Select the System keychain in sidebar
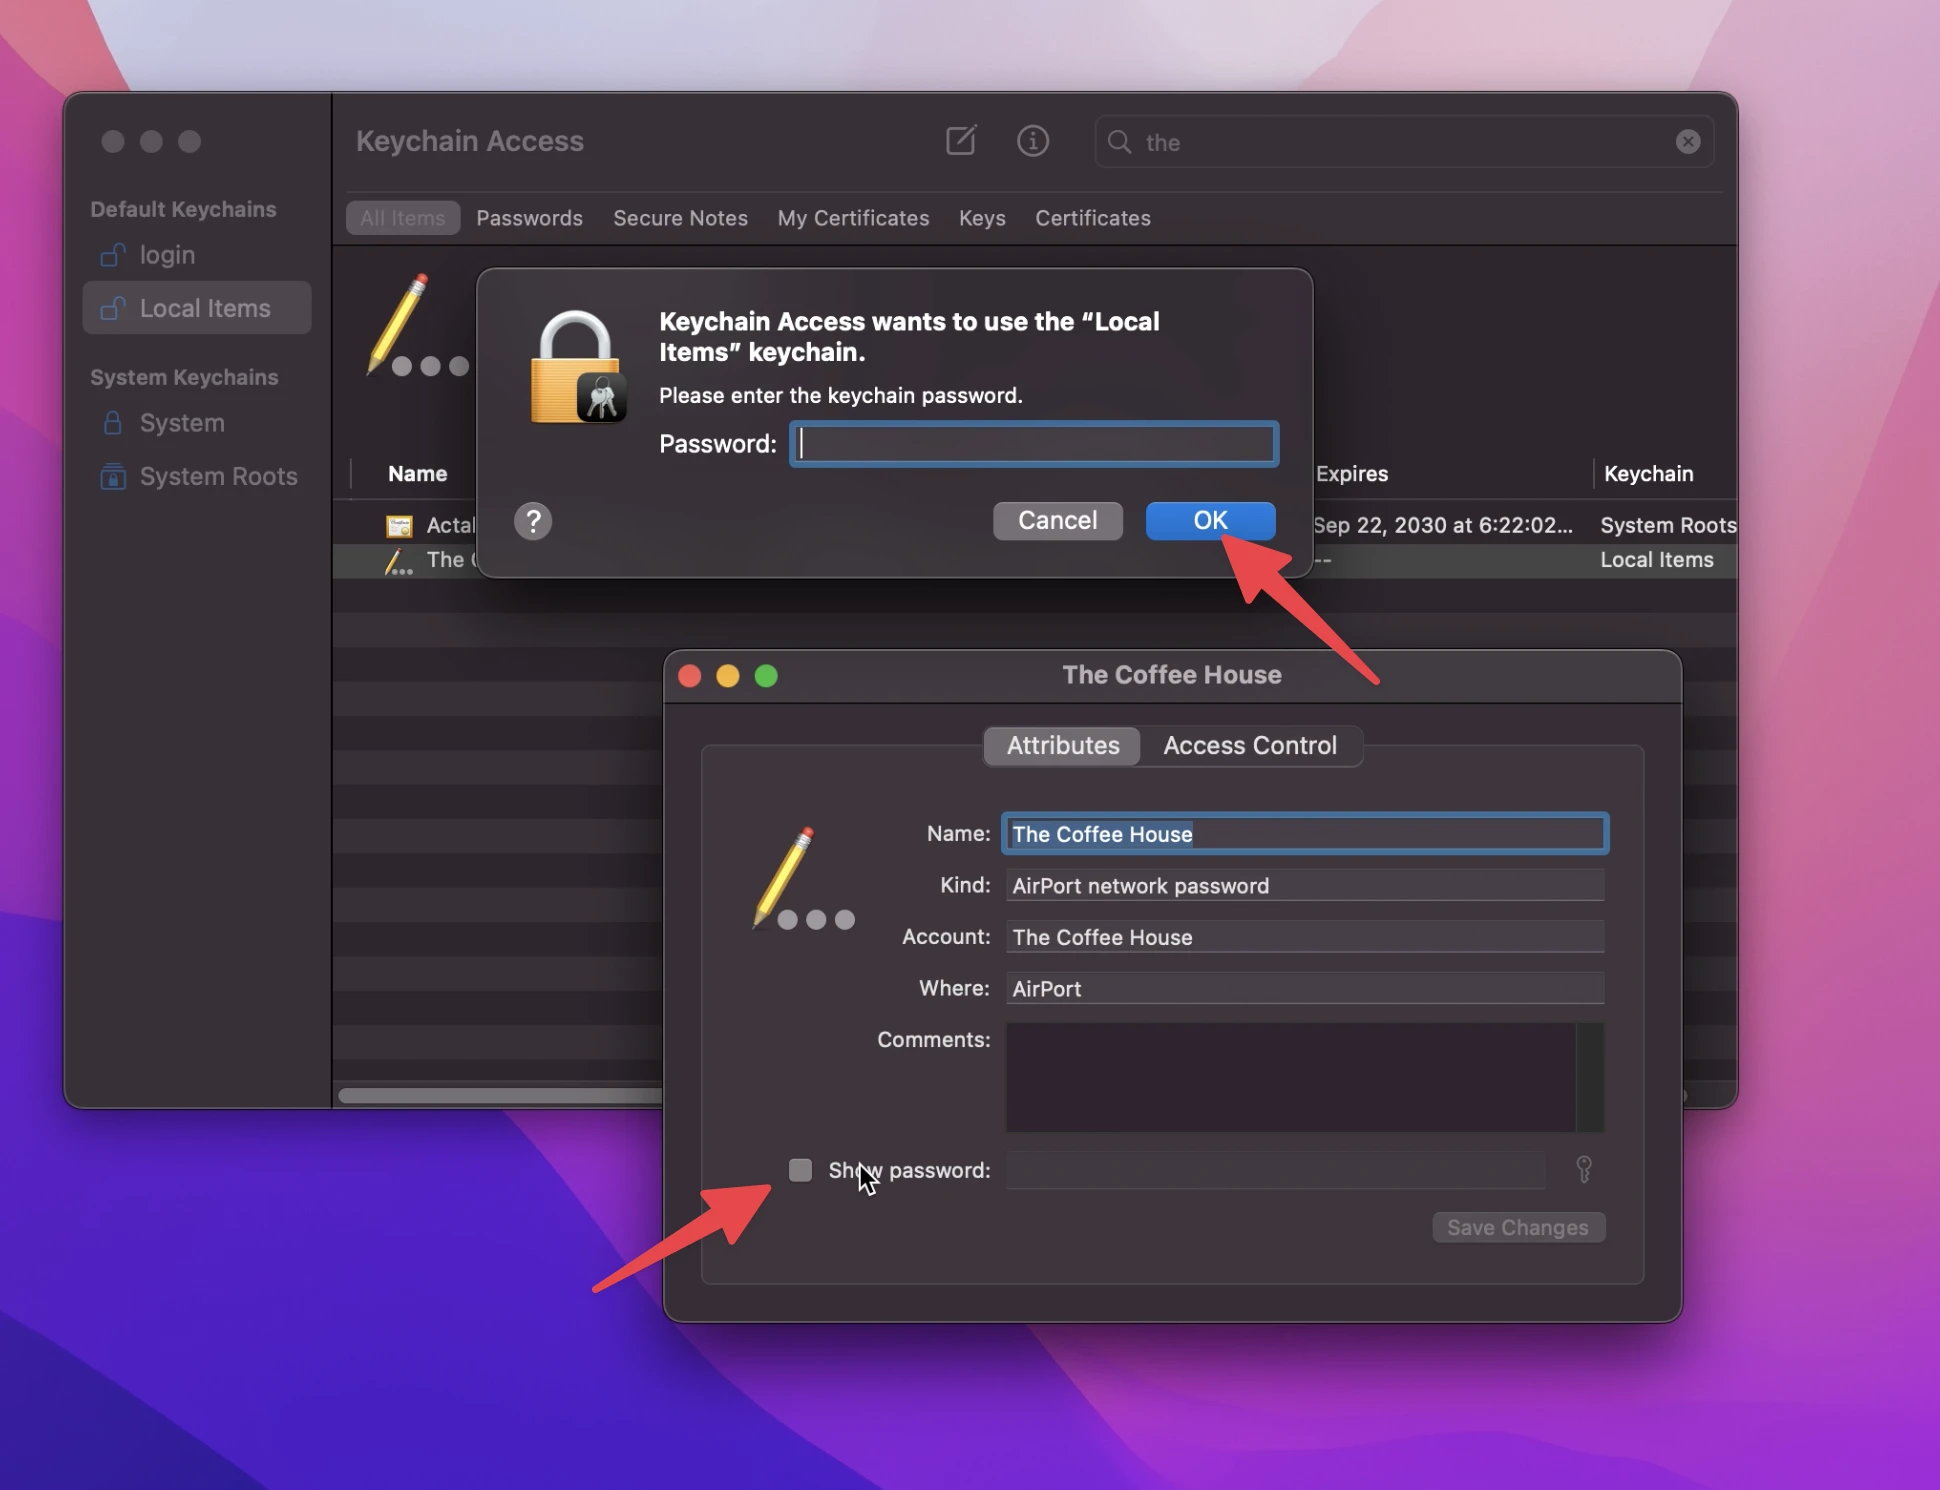 [x=197, y=423]
